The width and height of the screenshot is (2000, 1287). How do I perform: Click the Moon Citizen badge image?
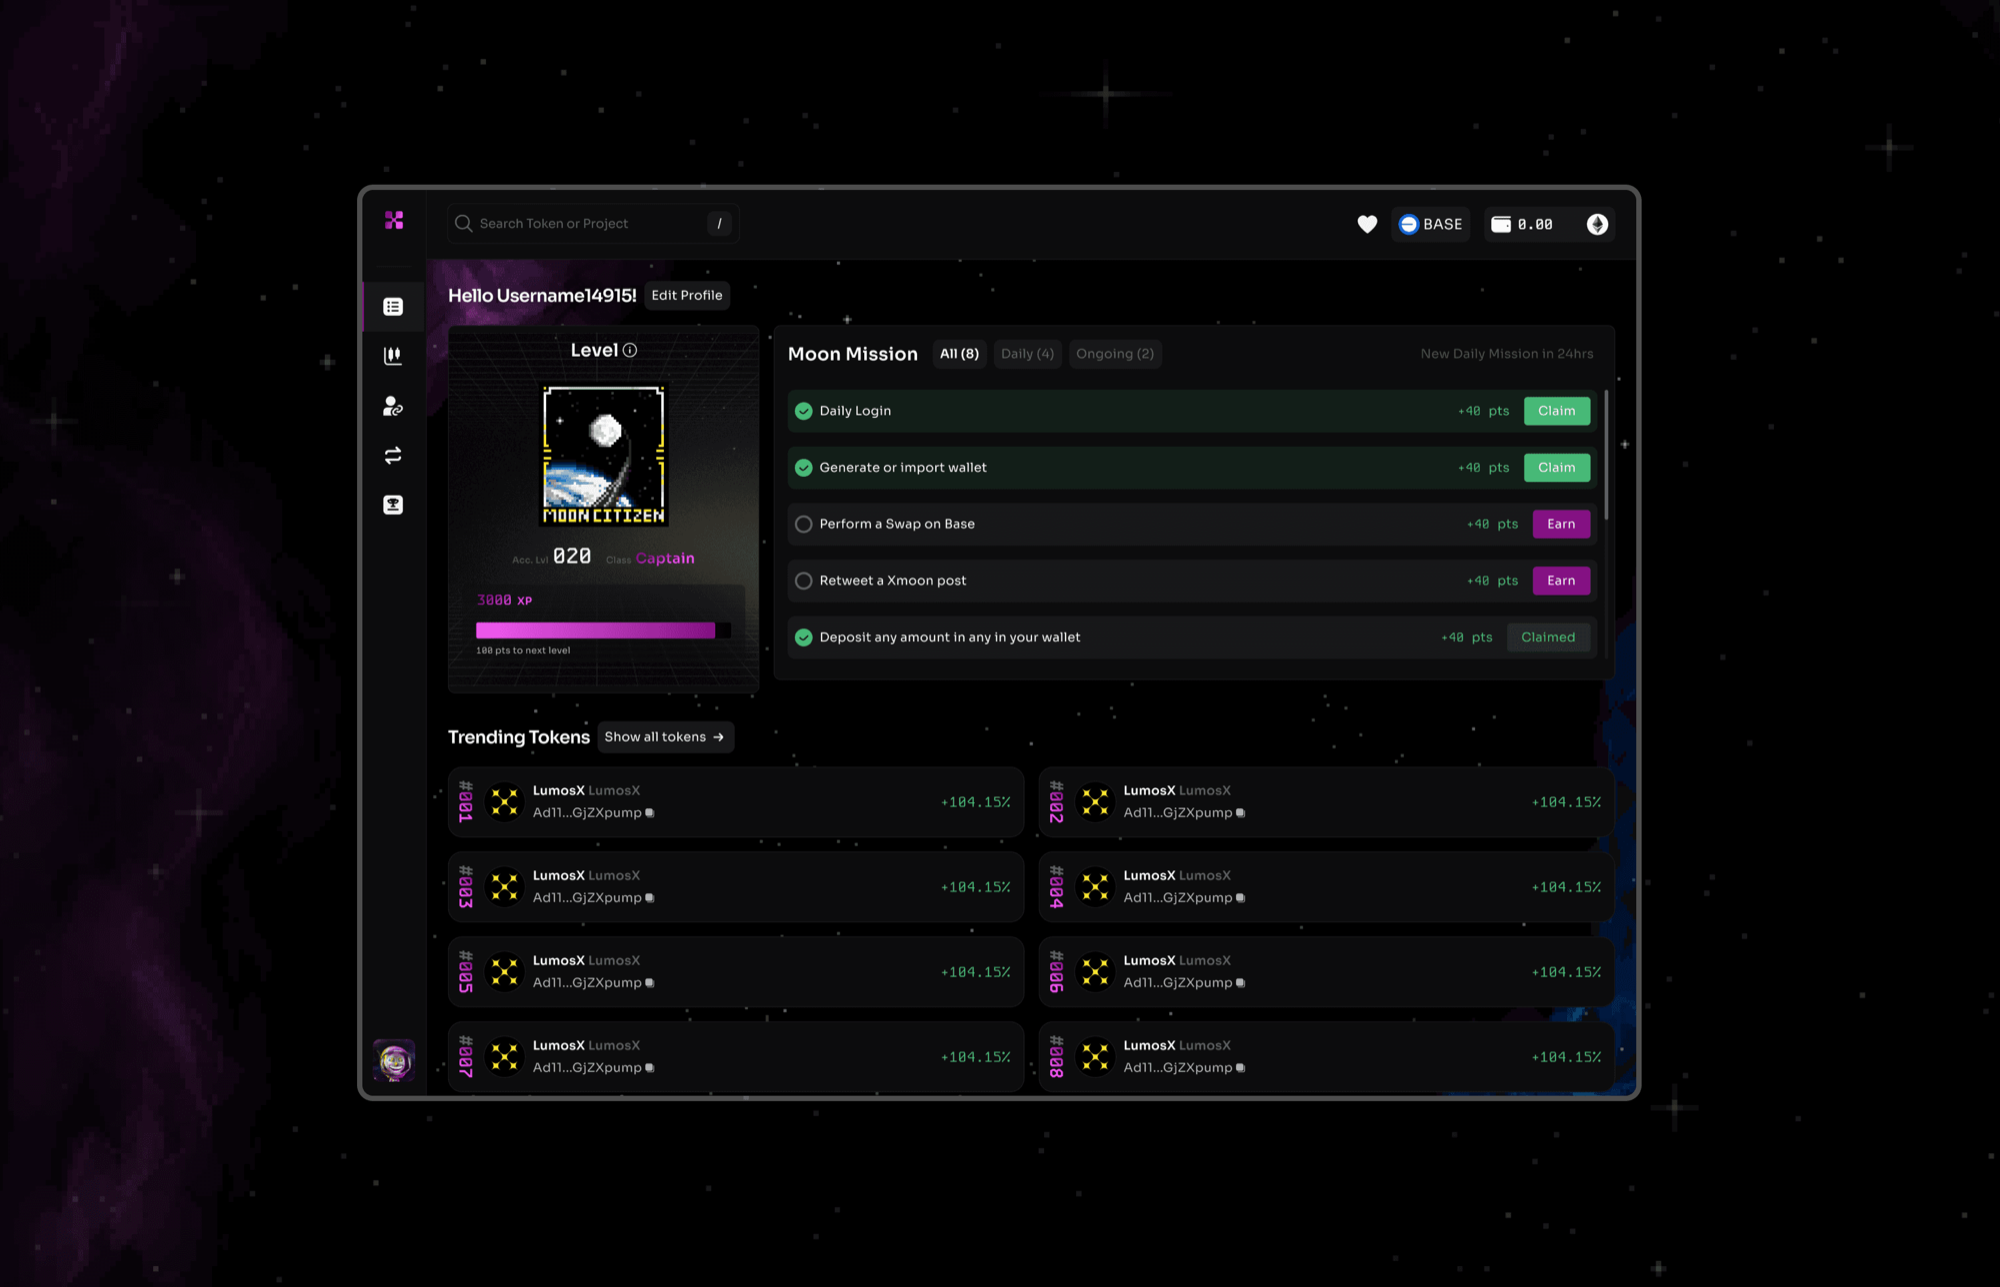coord(604,455)
